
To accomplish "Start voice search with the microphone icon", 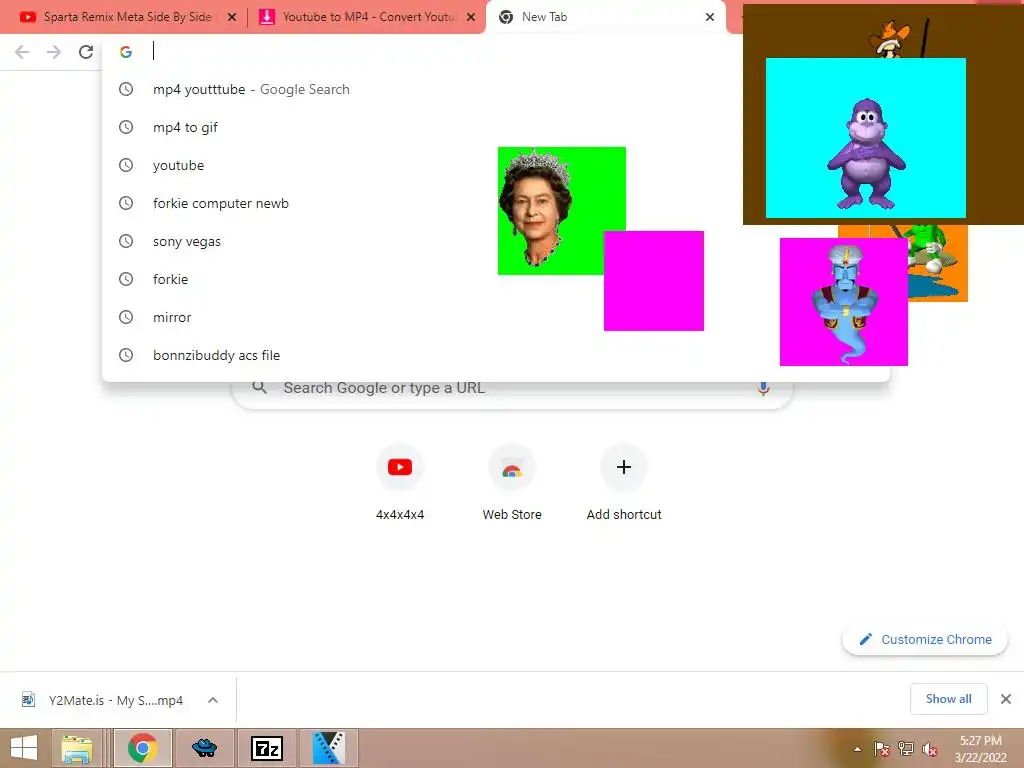I will pyautogui.click(x=763, y=389).
